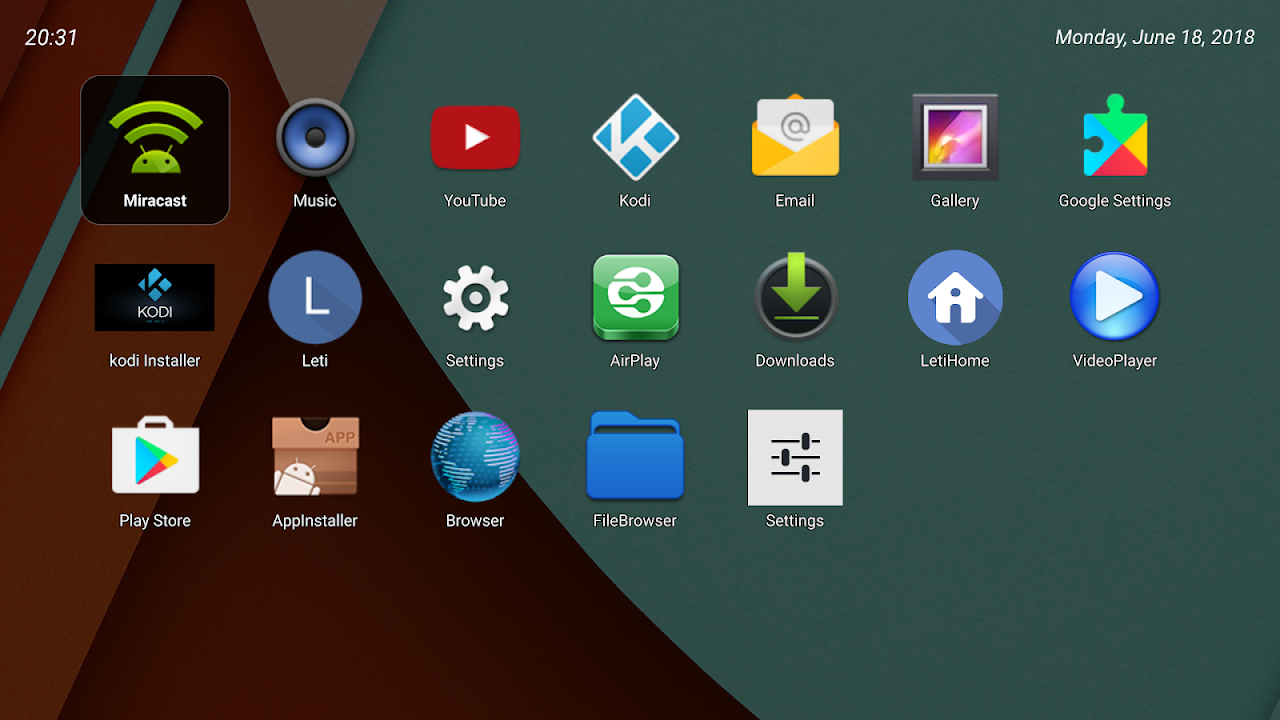Launch the LetiHome launcher
Viewport: 1280px width, 720px height.
(955, 297)
